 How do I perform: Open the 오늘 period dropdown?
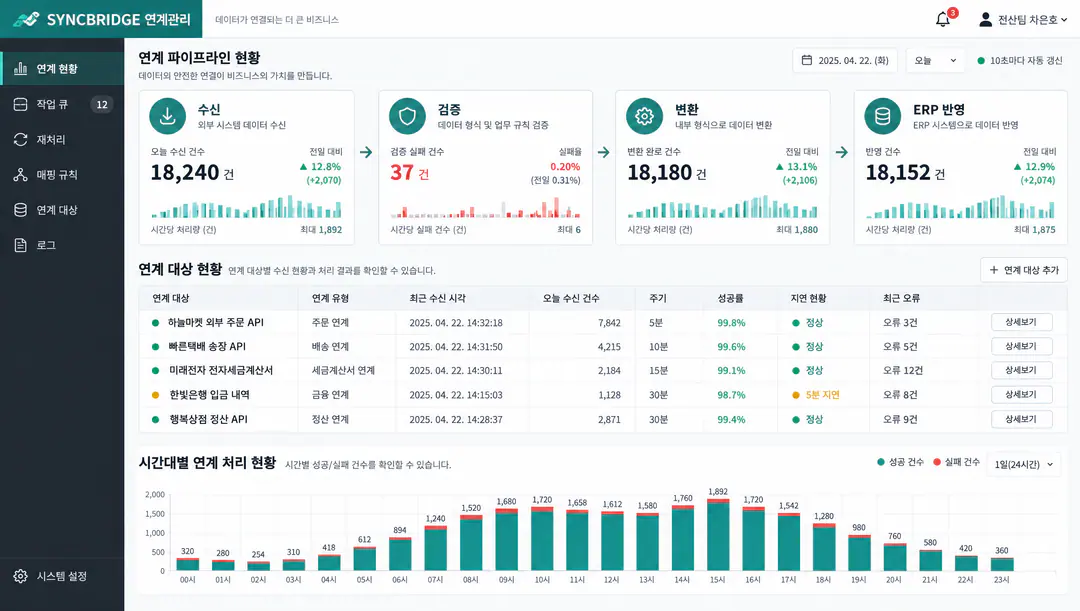point(935,61)
